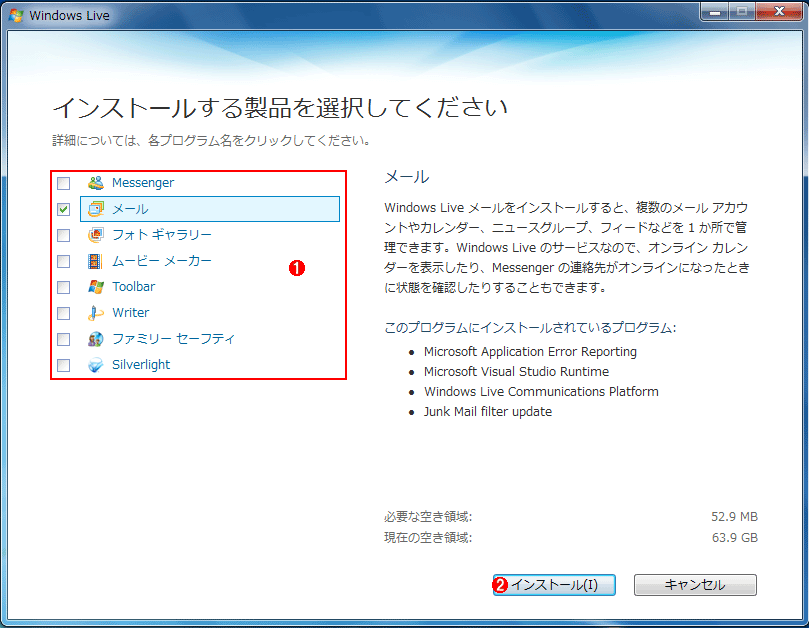This screenshot has height=628, width=809.
Task: Click the '63.9 GB' free space value
Action: (735, 538)
